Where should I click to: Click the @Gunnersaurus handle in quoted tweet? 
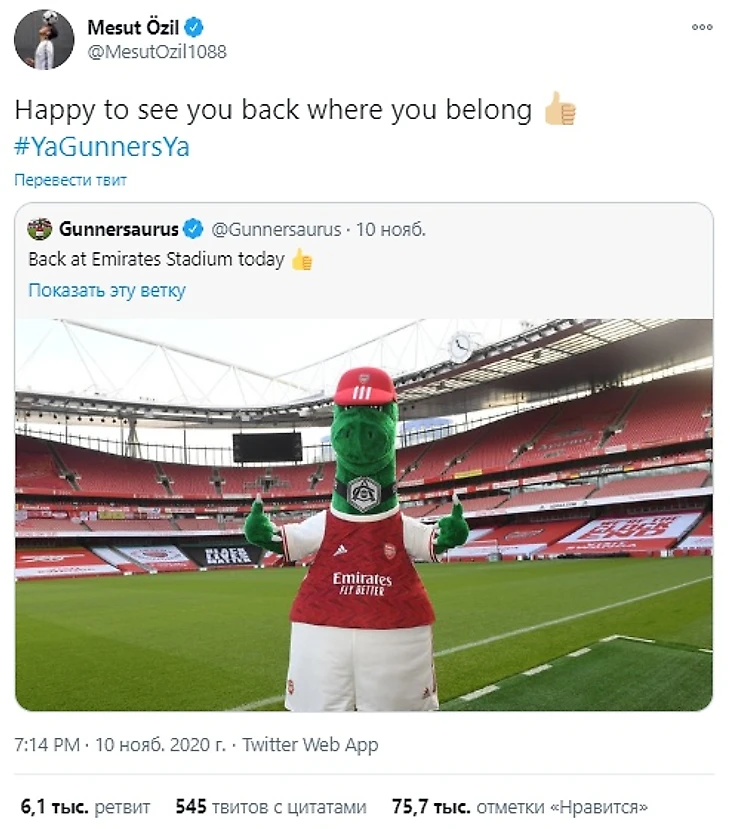coord(276,230)
